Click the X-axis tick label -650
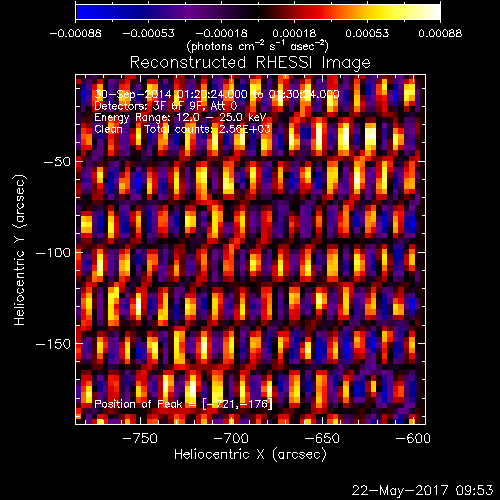Screen dimensions: 500x500 [x=322, y=438]
